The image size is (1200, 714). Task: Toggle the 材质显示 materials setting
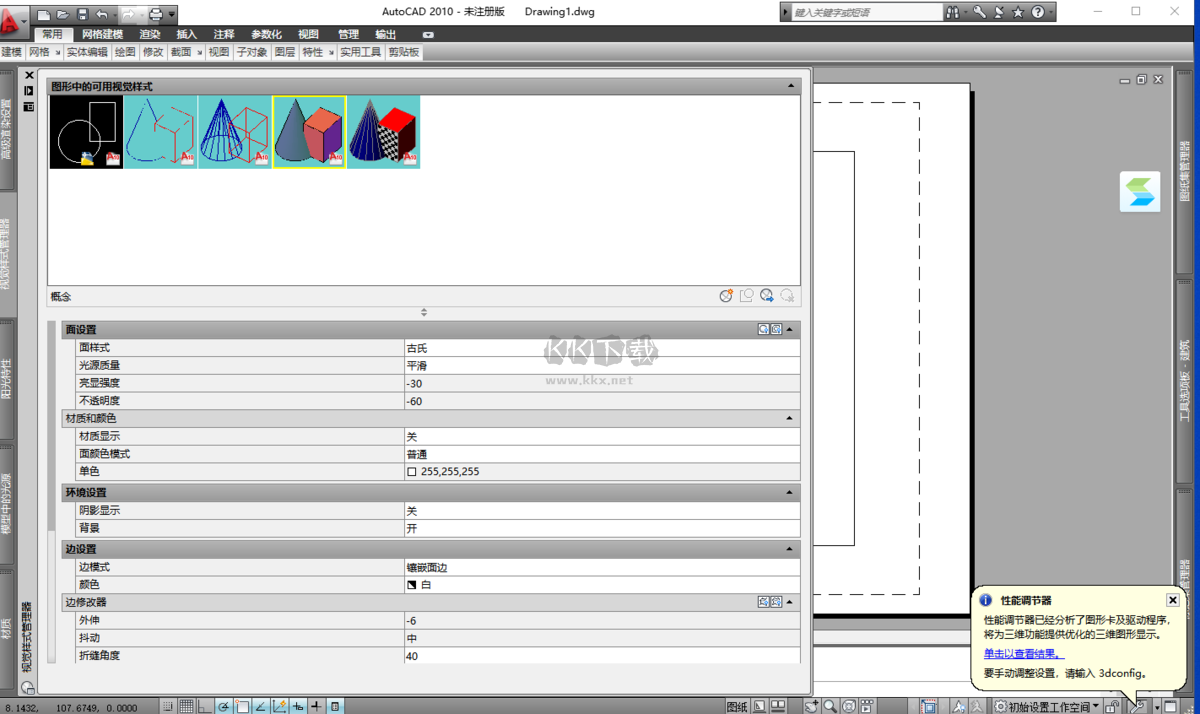pos(600,437)
